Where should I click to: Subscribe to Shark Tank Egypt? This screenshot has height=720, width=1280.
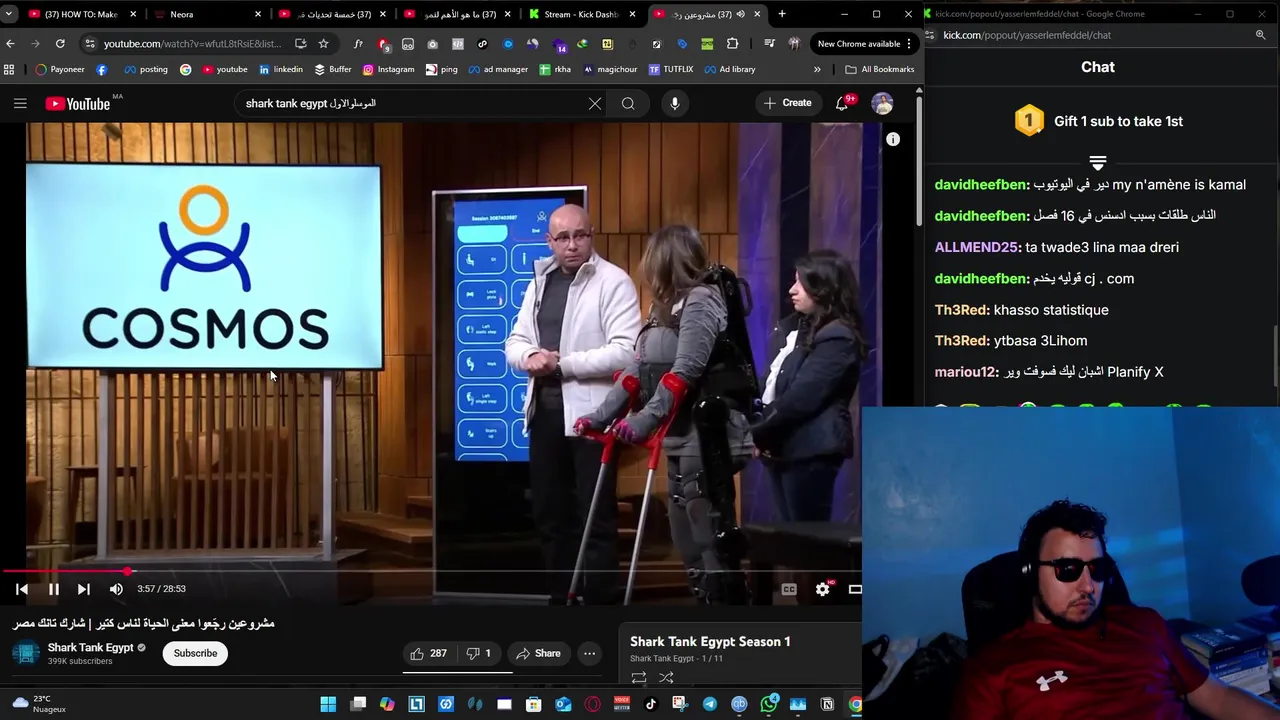click(195, 653)
